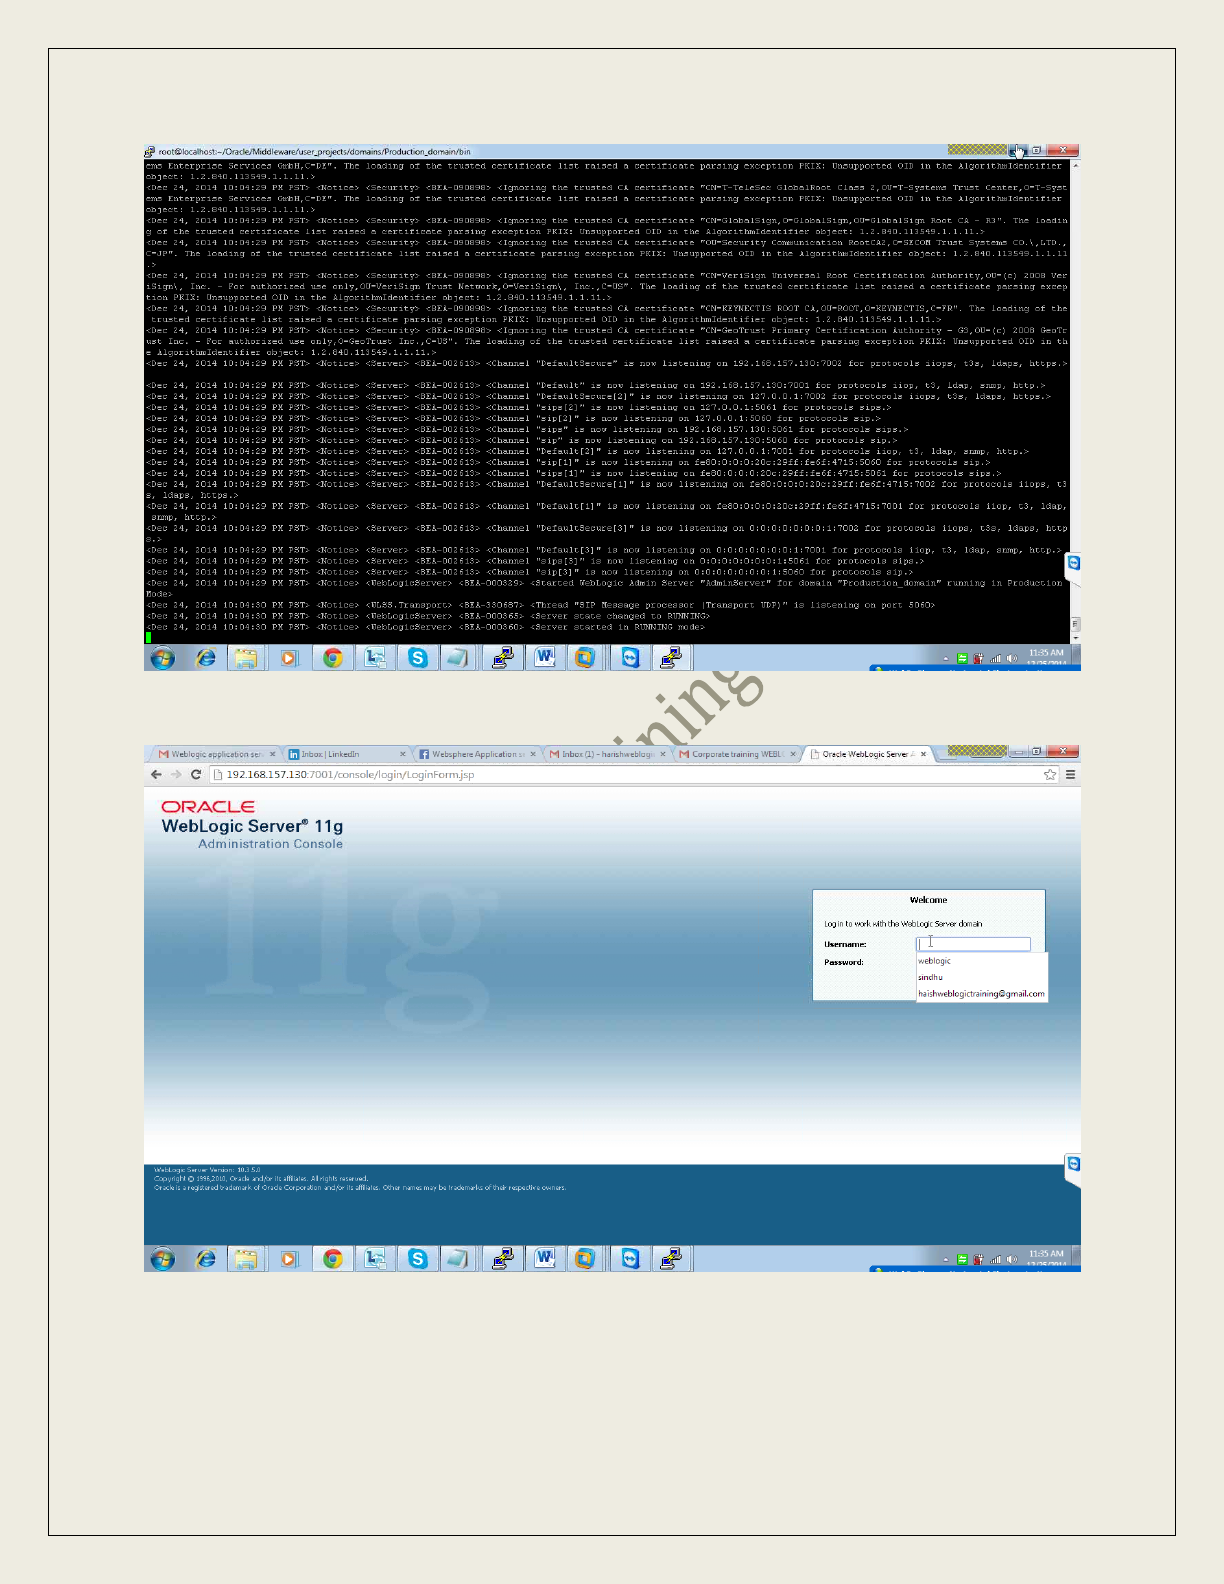
Task: Close the 'Inbox | LinkedIn' tab
Action: (x=403, y=754)
